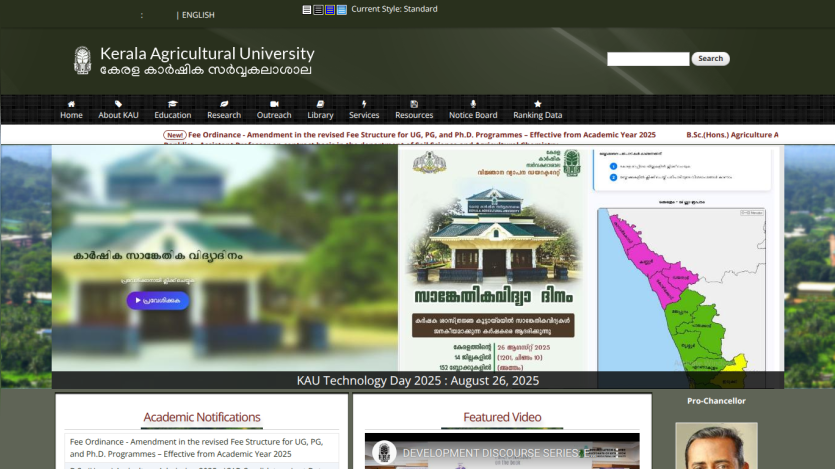Select the white page style icon
The width and height of the screenshot is (835, 469).
point(307,10)
